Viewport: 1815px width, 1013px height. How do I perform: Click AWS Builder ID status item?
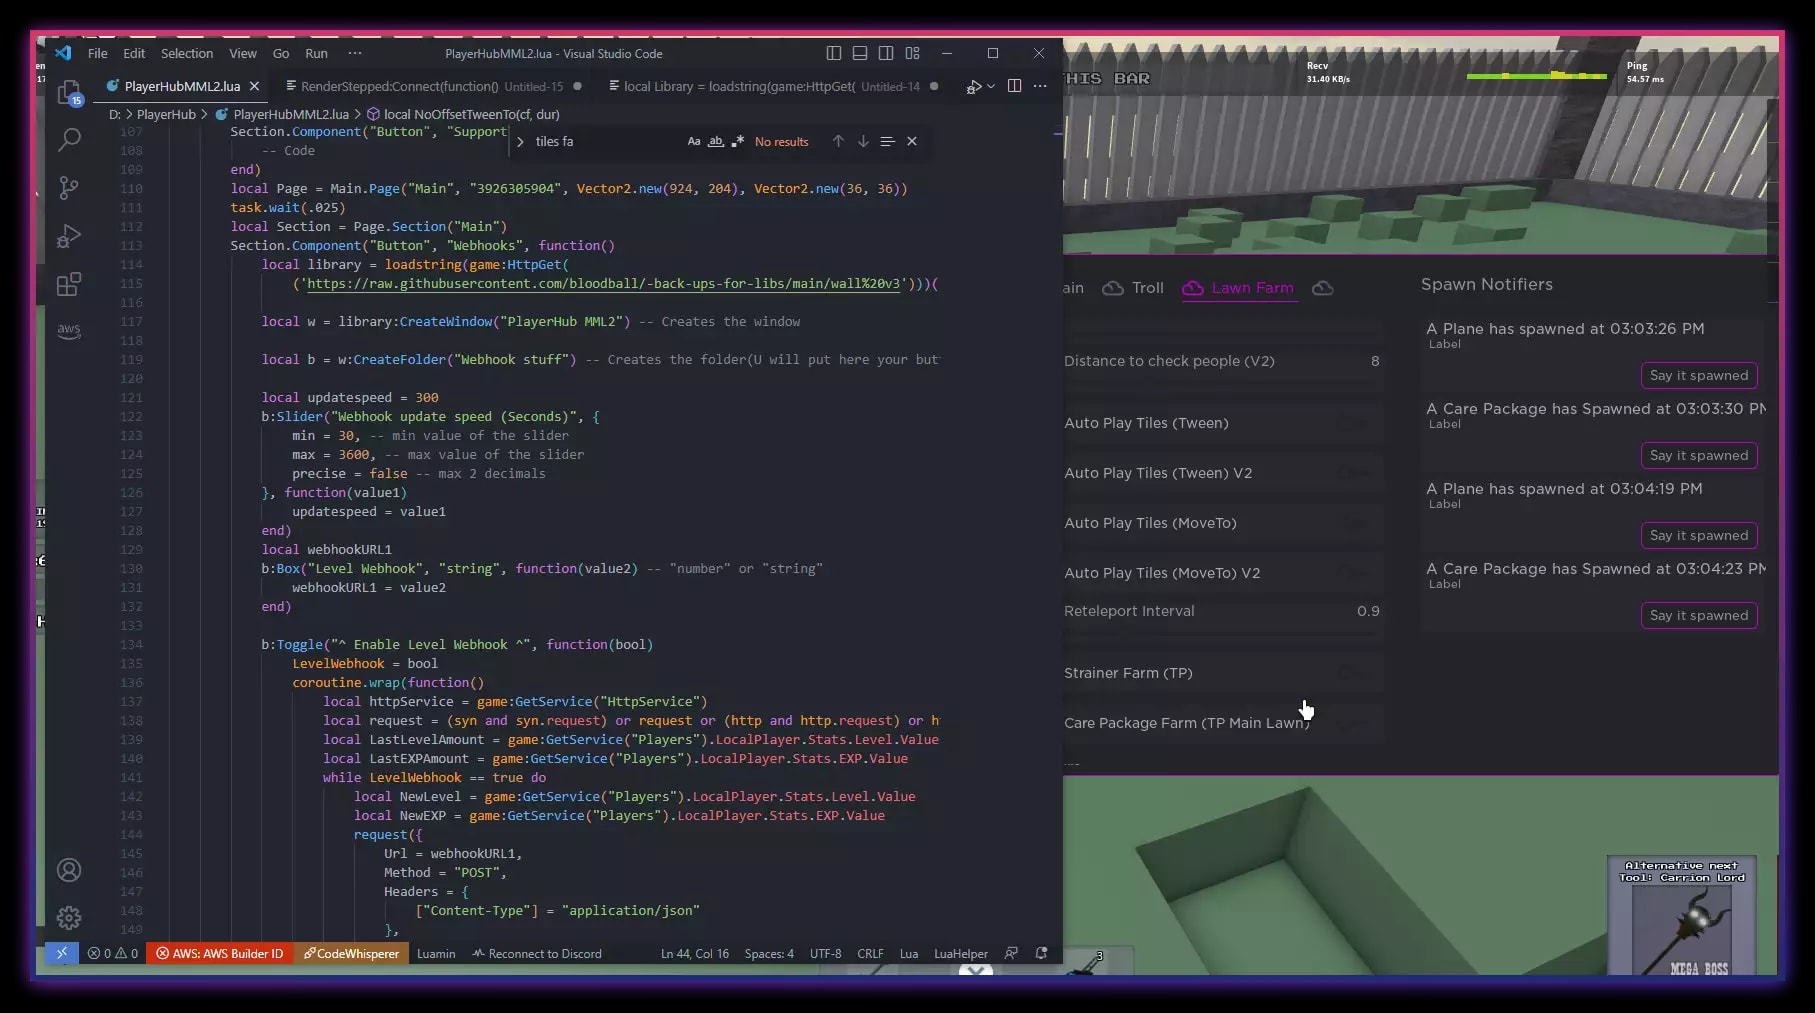coord(220,953)
